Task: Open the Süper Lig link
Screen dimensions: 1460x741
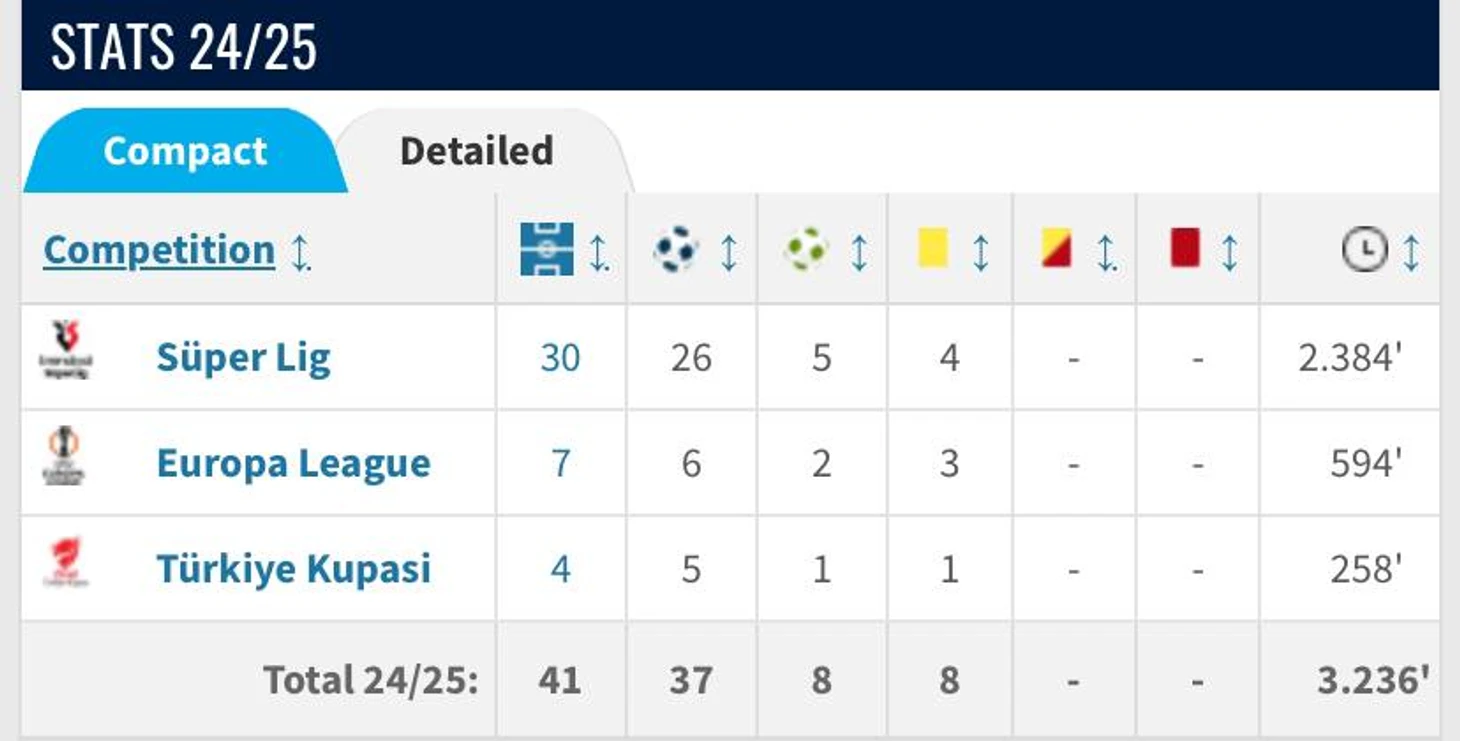Action: pos(243,357)
